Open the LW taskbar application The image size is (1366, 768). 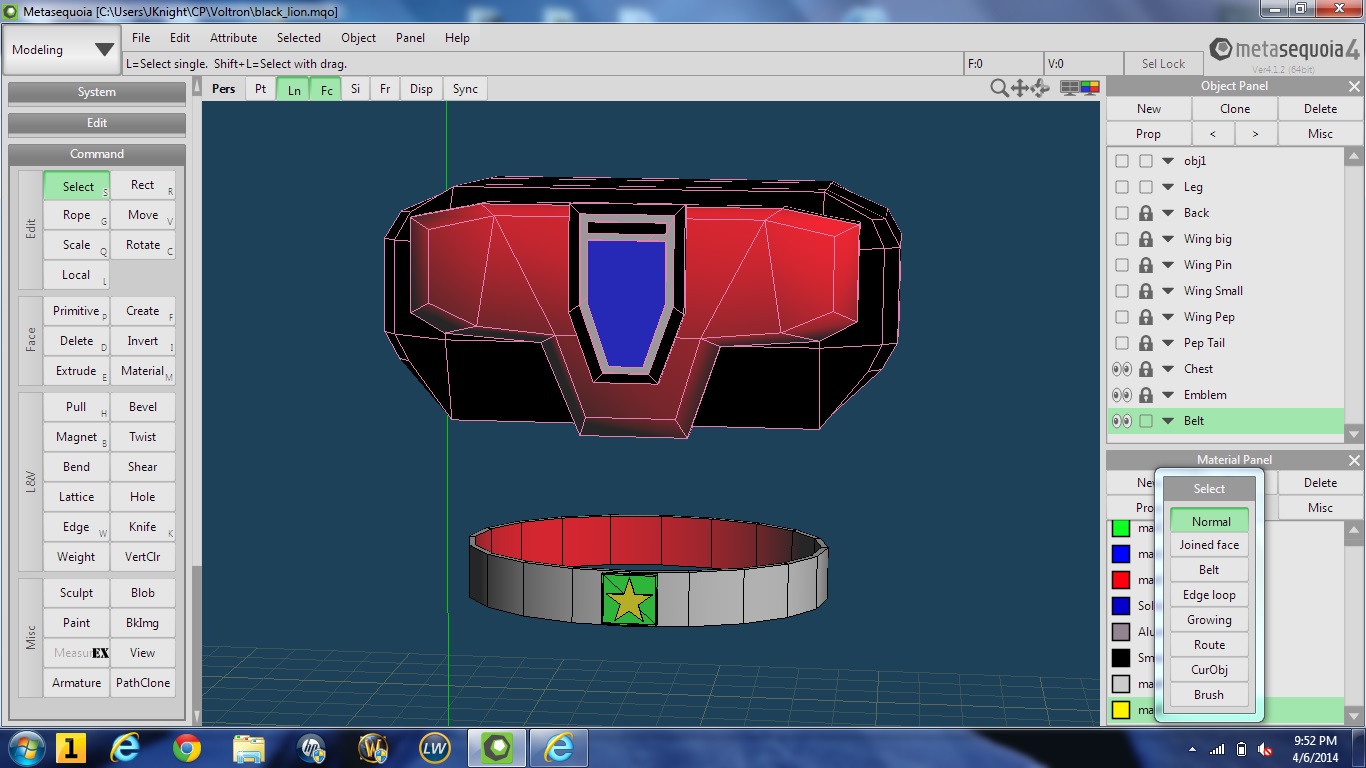point(435,747)
